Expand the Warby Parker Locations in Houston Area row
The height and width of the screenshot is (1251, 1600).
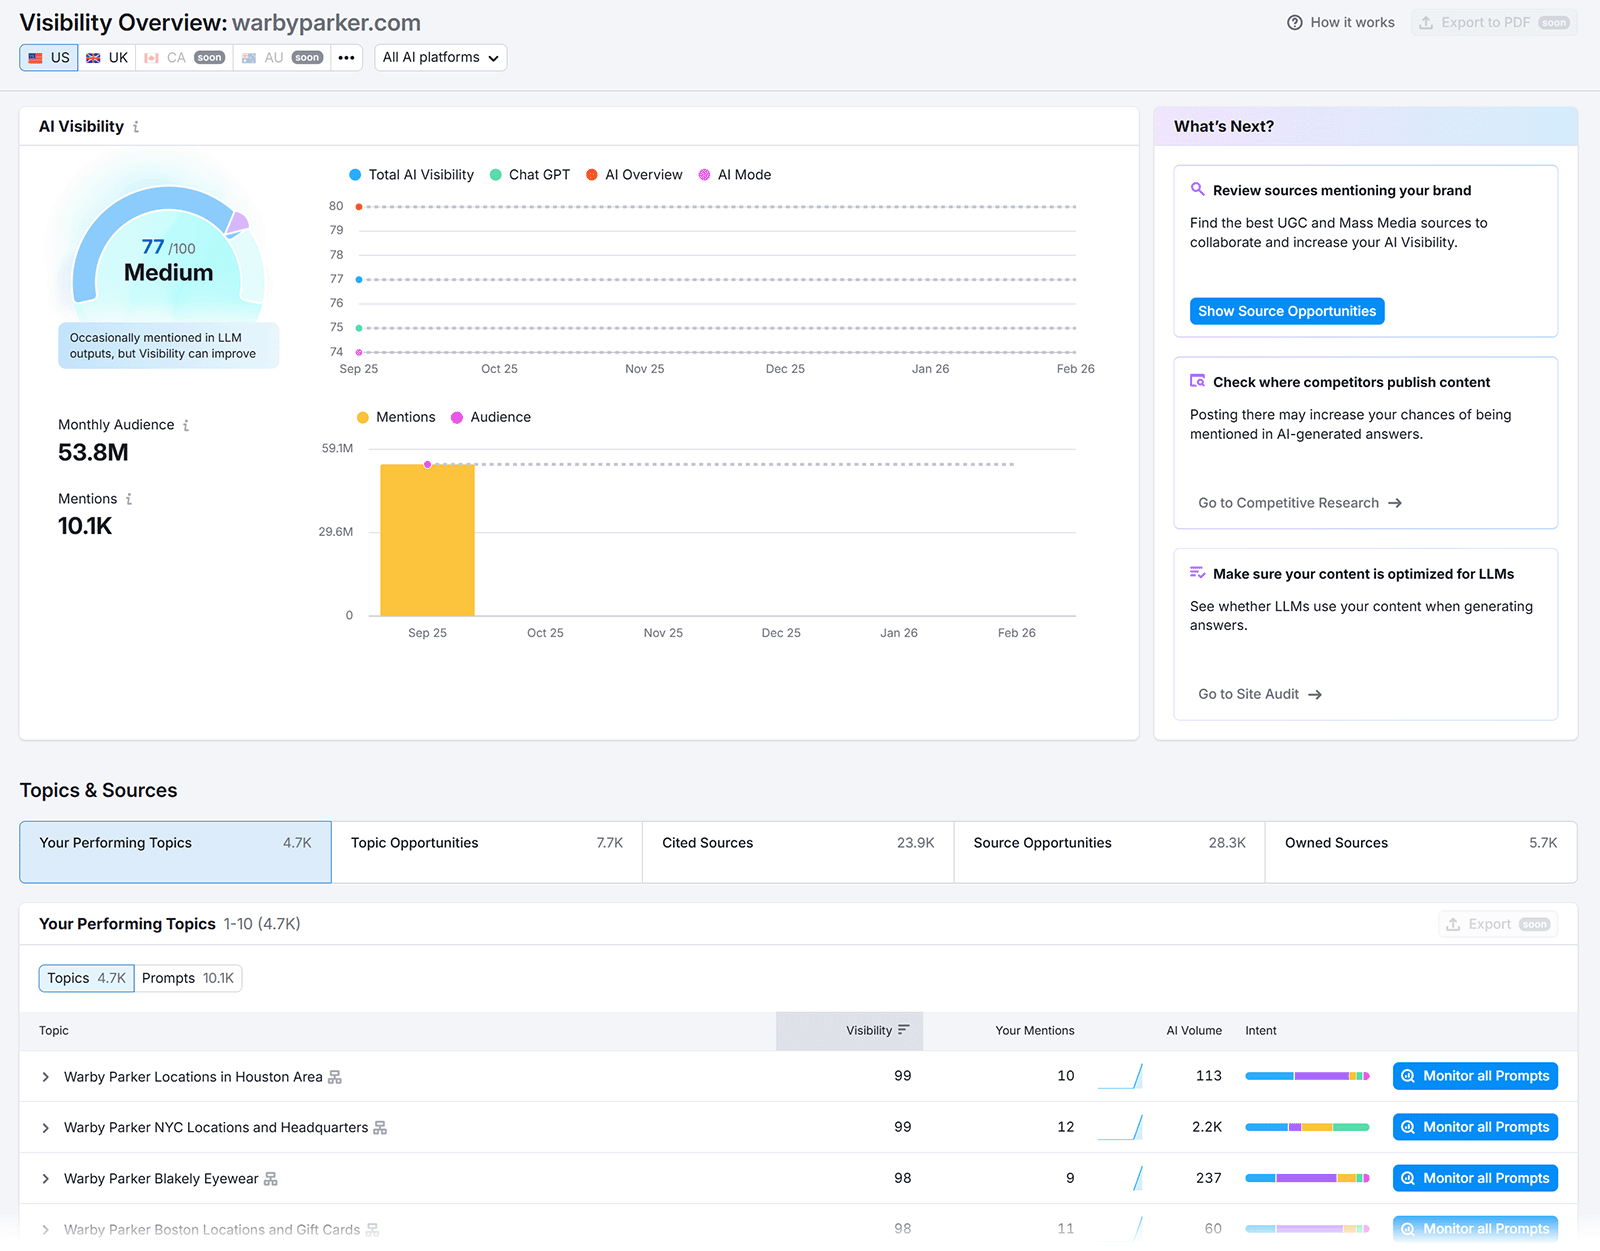pyautogui.click(x=45, y=1077)
